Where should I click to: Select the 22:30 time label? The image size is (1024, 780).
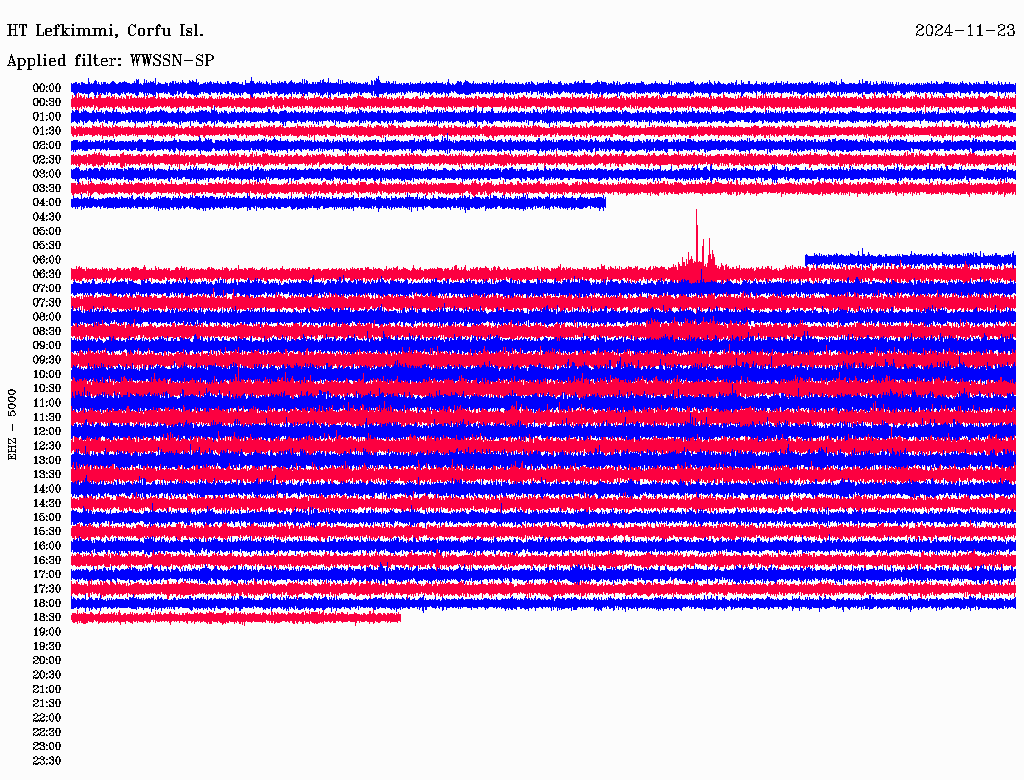[47, 733]
